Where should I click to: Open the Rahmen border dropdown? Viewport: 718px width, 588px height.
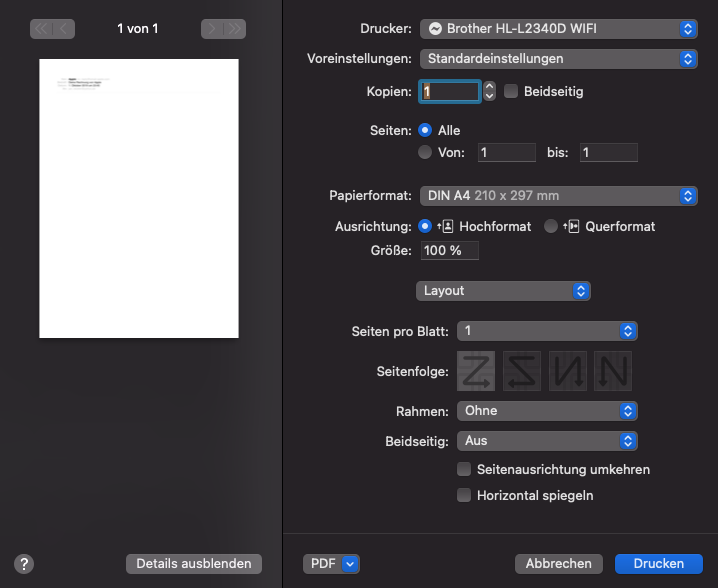pos(547,411)
